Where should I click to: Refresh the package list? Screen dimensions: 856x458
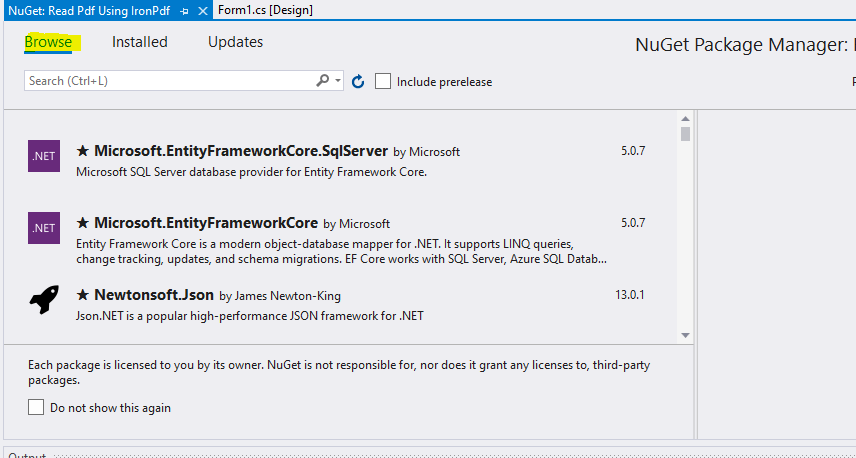coord(358,81)
